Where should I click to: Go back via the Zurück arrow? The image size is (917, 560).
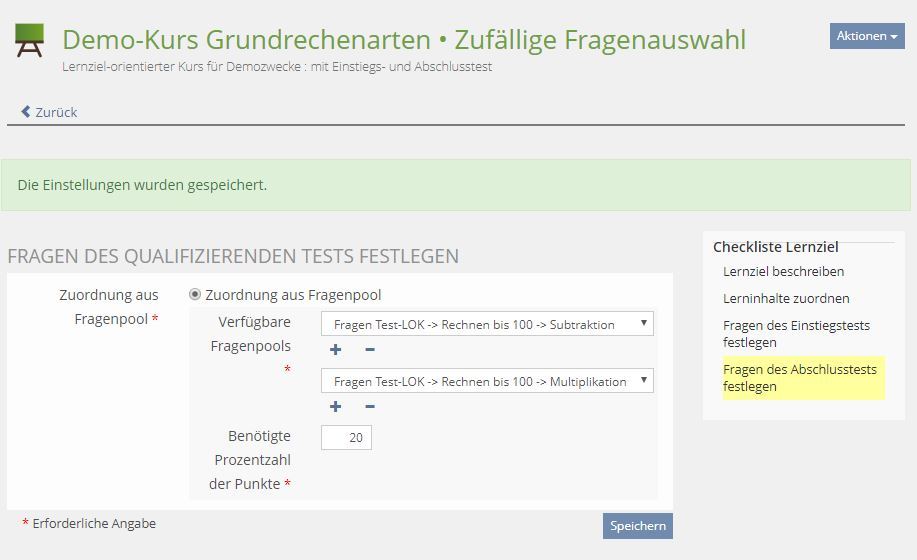[49, 112]
